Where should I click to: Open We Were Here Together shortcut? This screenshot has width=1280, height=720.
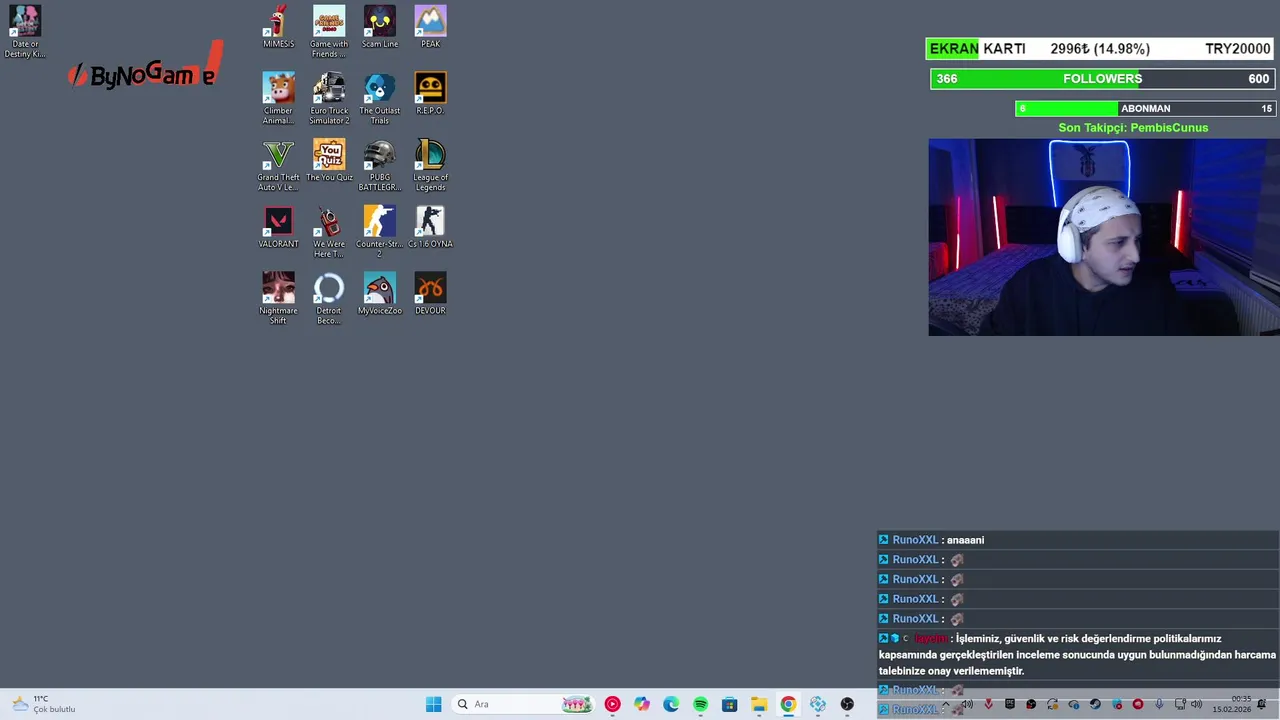(x=329, y=232)
